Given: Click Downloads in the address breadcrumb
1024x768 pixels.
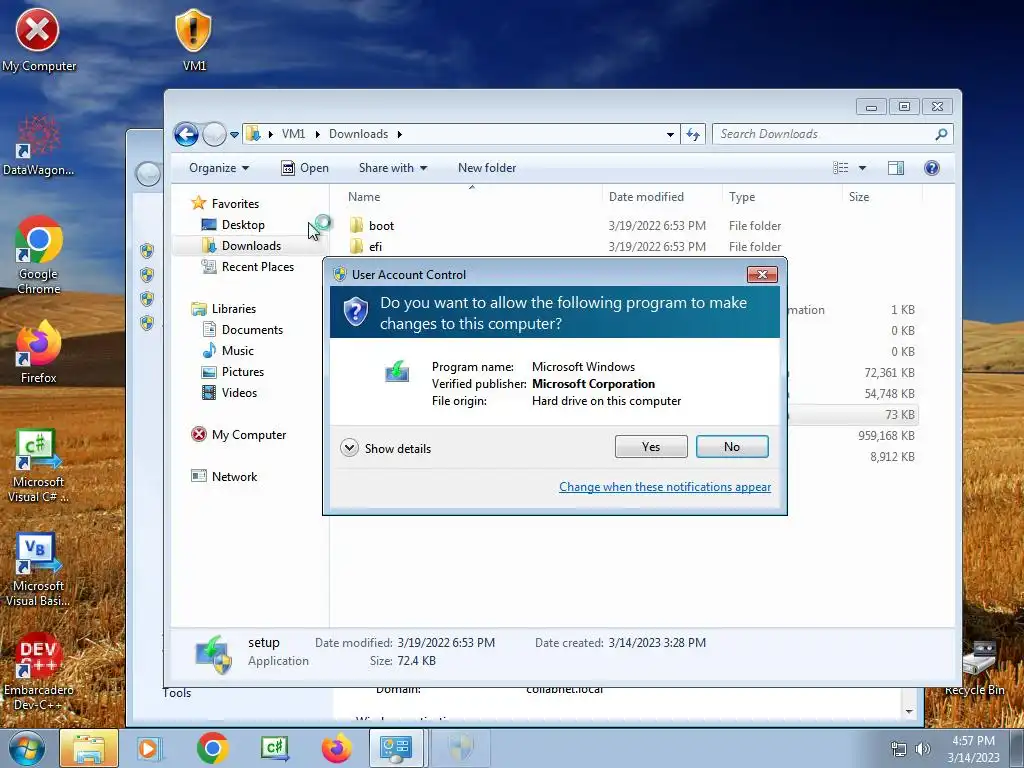Looking at the screenshot, I should (358, 134).
